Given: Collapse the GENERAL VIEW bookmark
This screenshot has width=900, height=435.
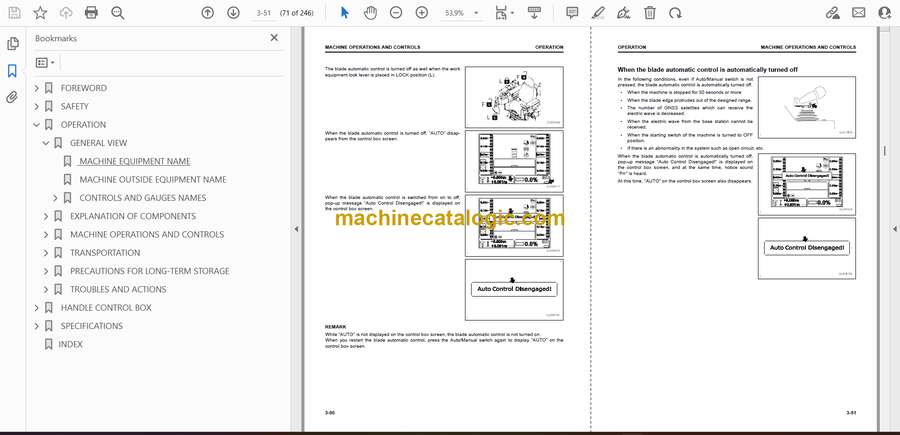Looking at the screenshot, I should pos(46,143).
